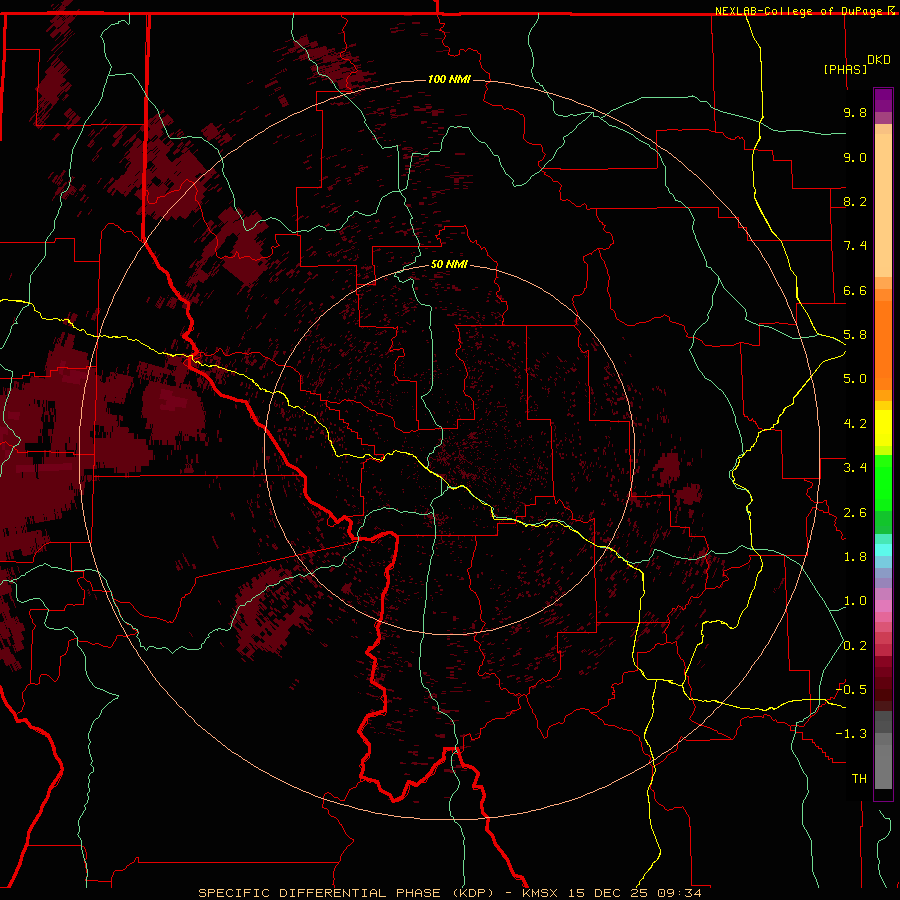This screenshot has width=900, height=900.
Task: Click the 5.8 value on color scale
Action: coord(855,335)
